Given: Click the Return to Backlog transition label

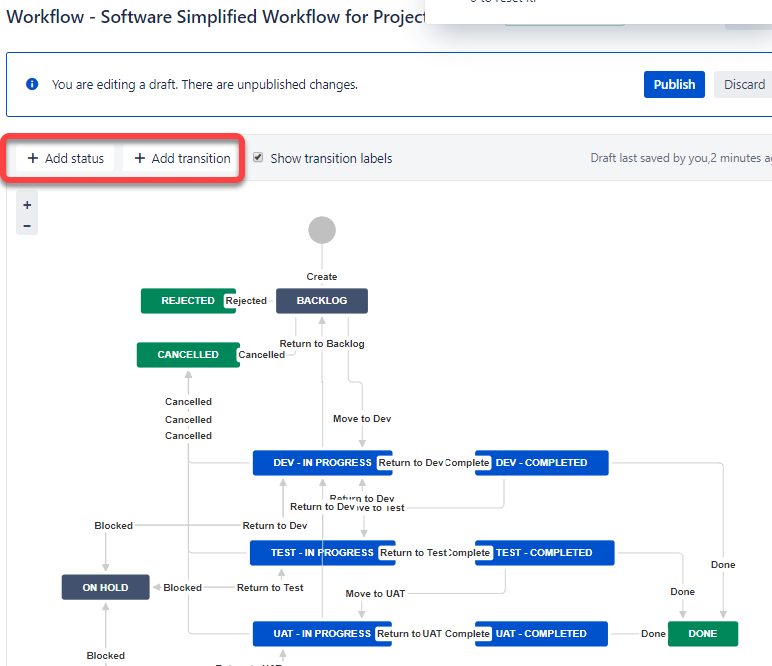Looking at the screenshot, I should (322, 344).
